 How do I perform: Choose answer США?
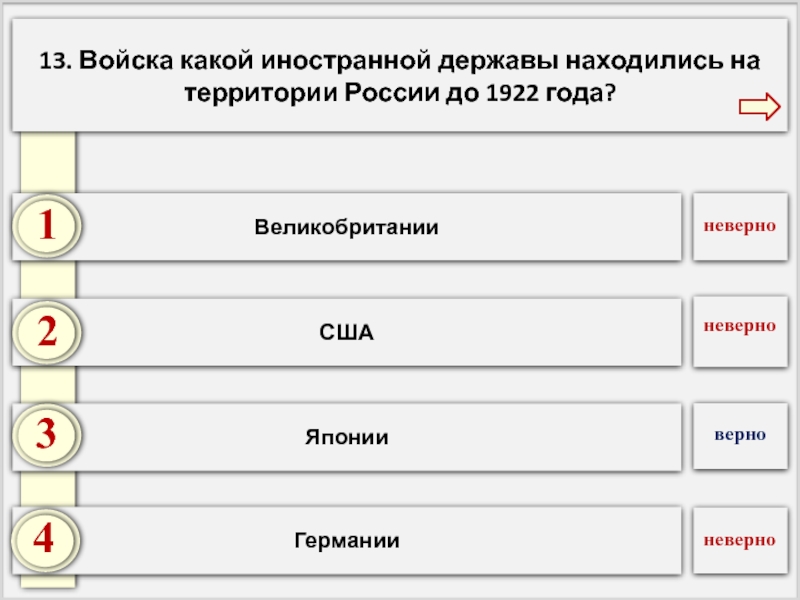click(x=346, y=333)
